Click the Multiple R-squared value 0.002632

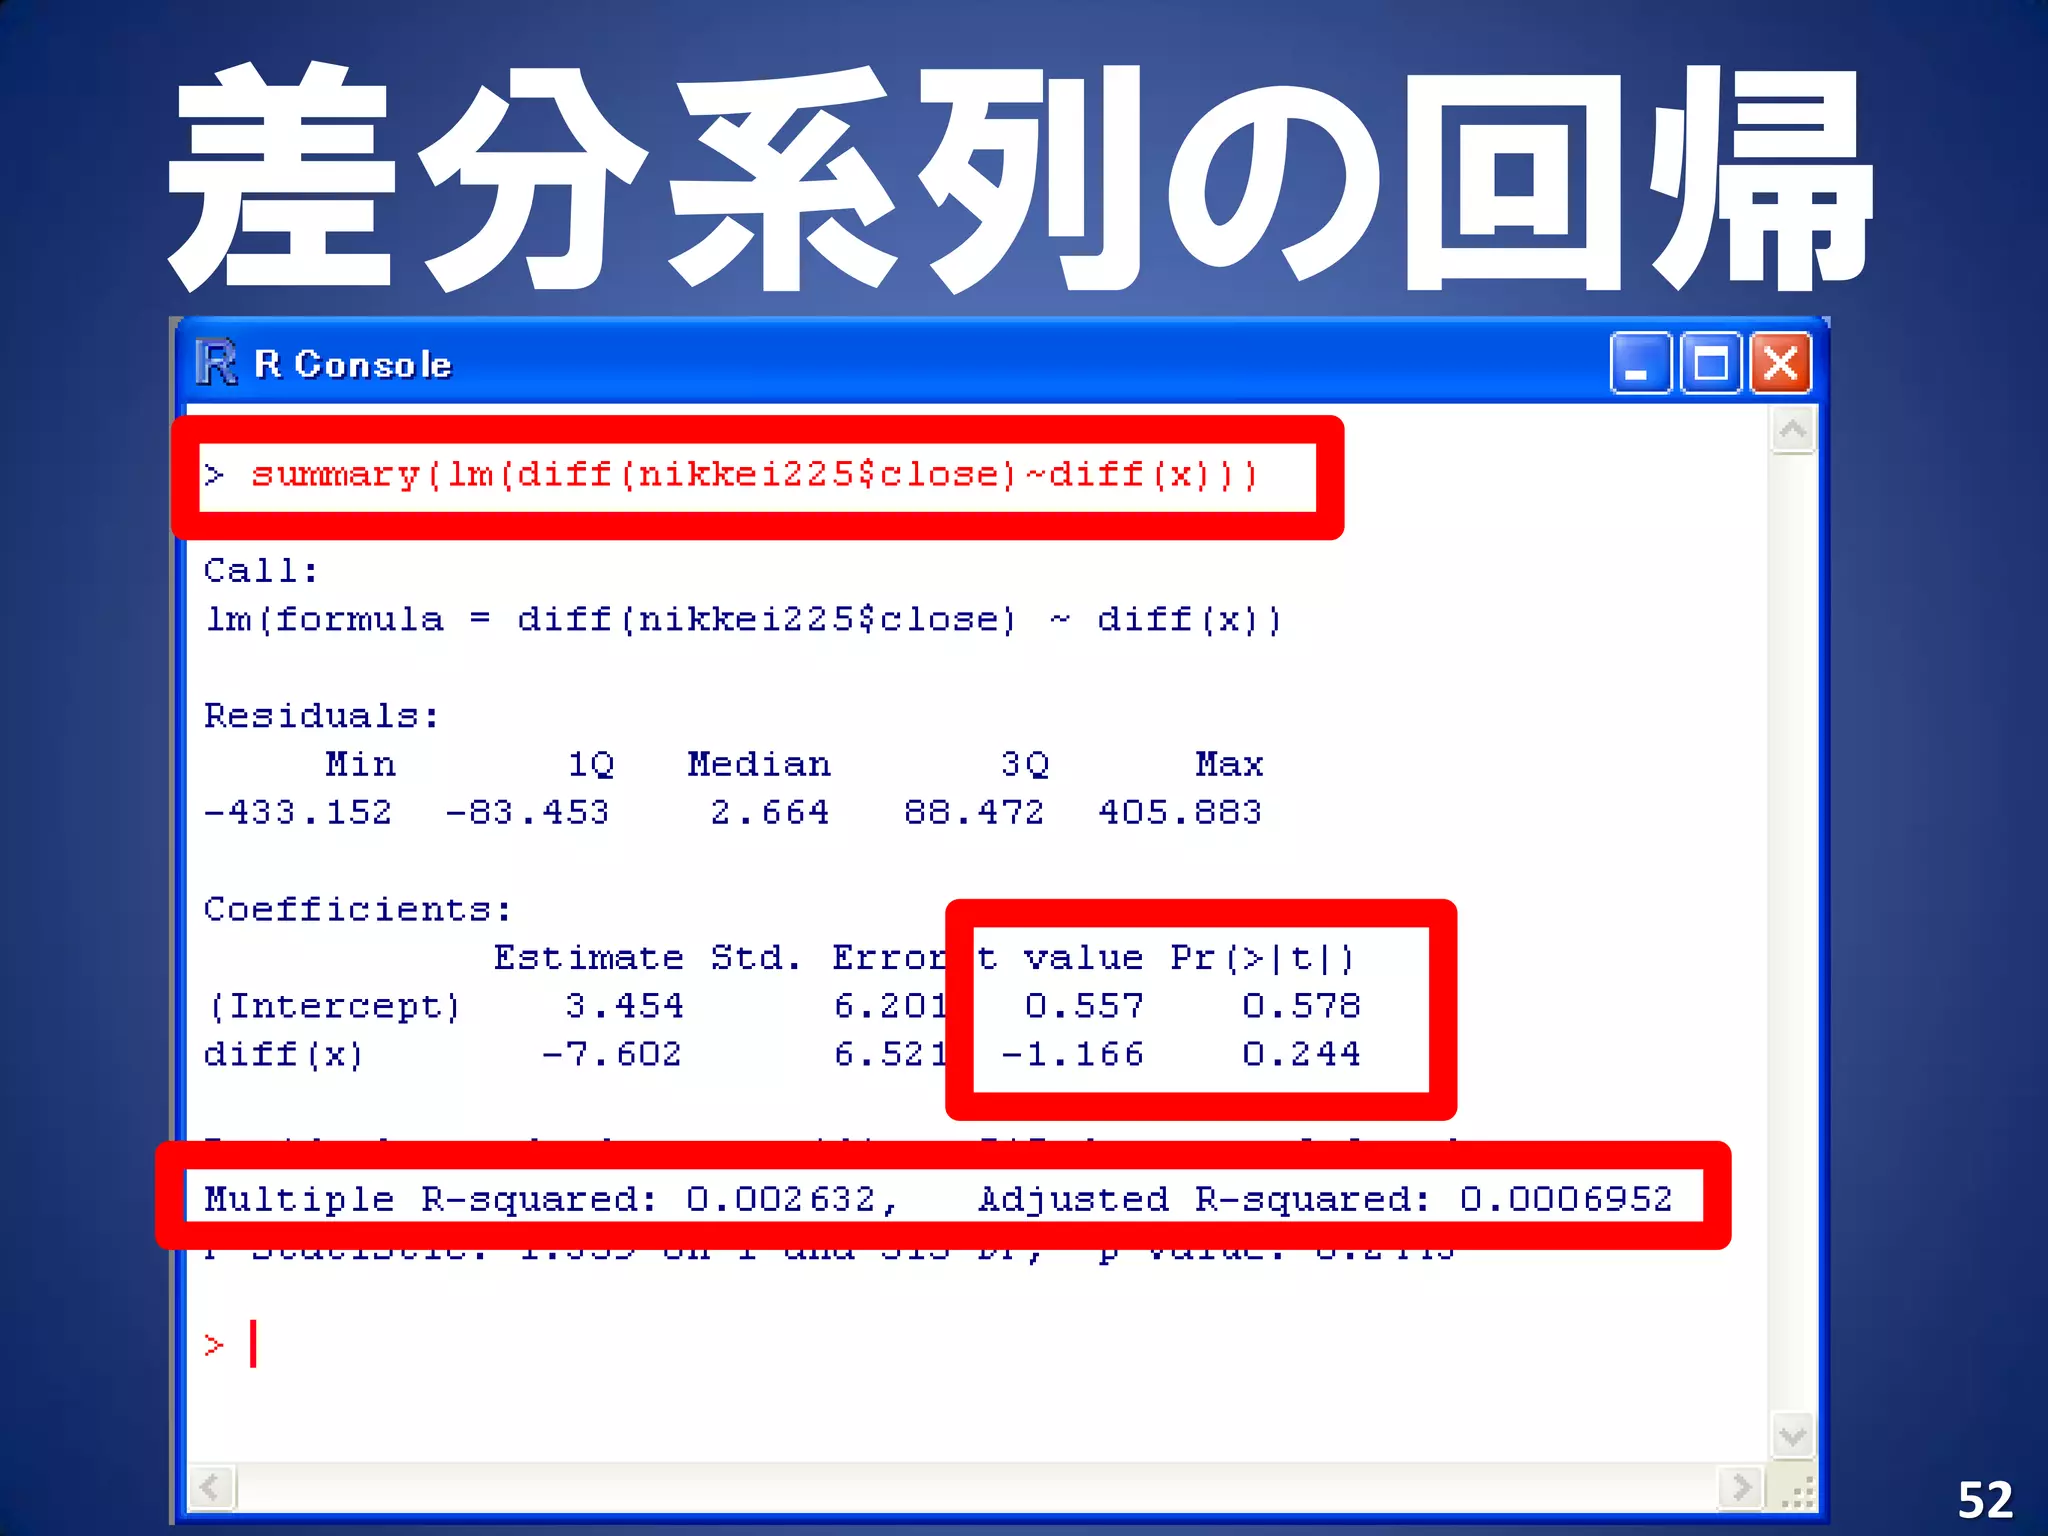781,1199
